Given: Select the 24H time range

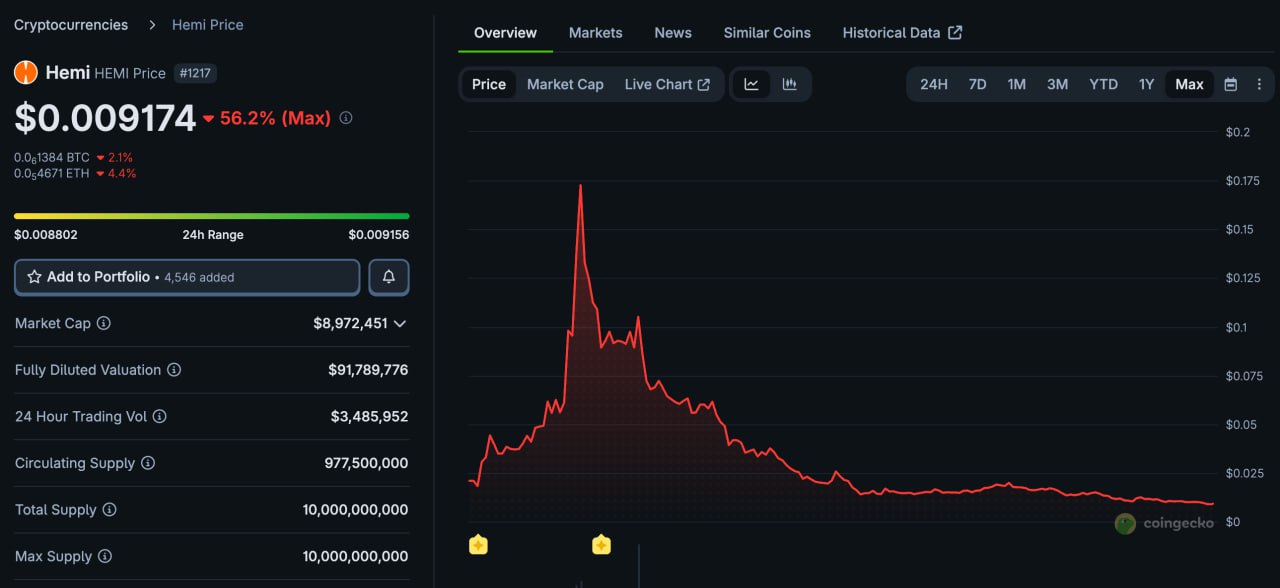Looking at the screenshot, I should pos(934,84).
